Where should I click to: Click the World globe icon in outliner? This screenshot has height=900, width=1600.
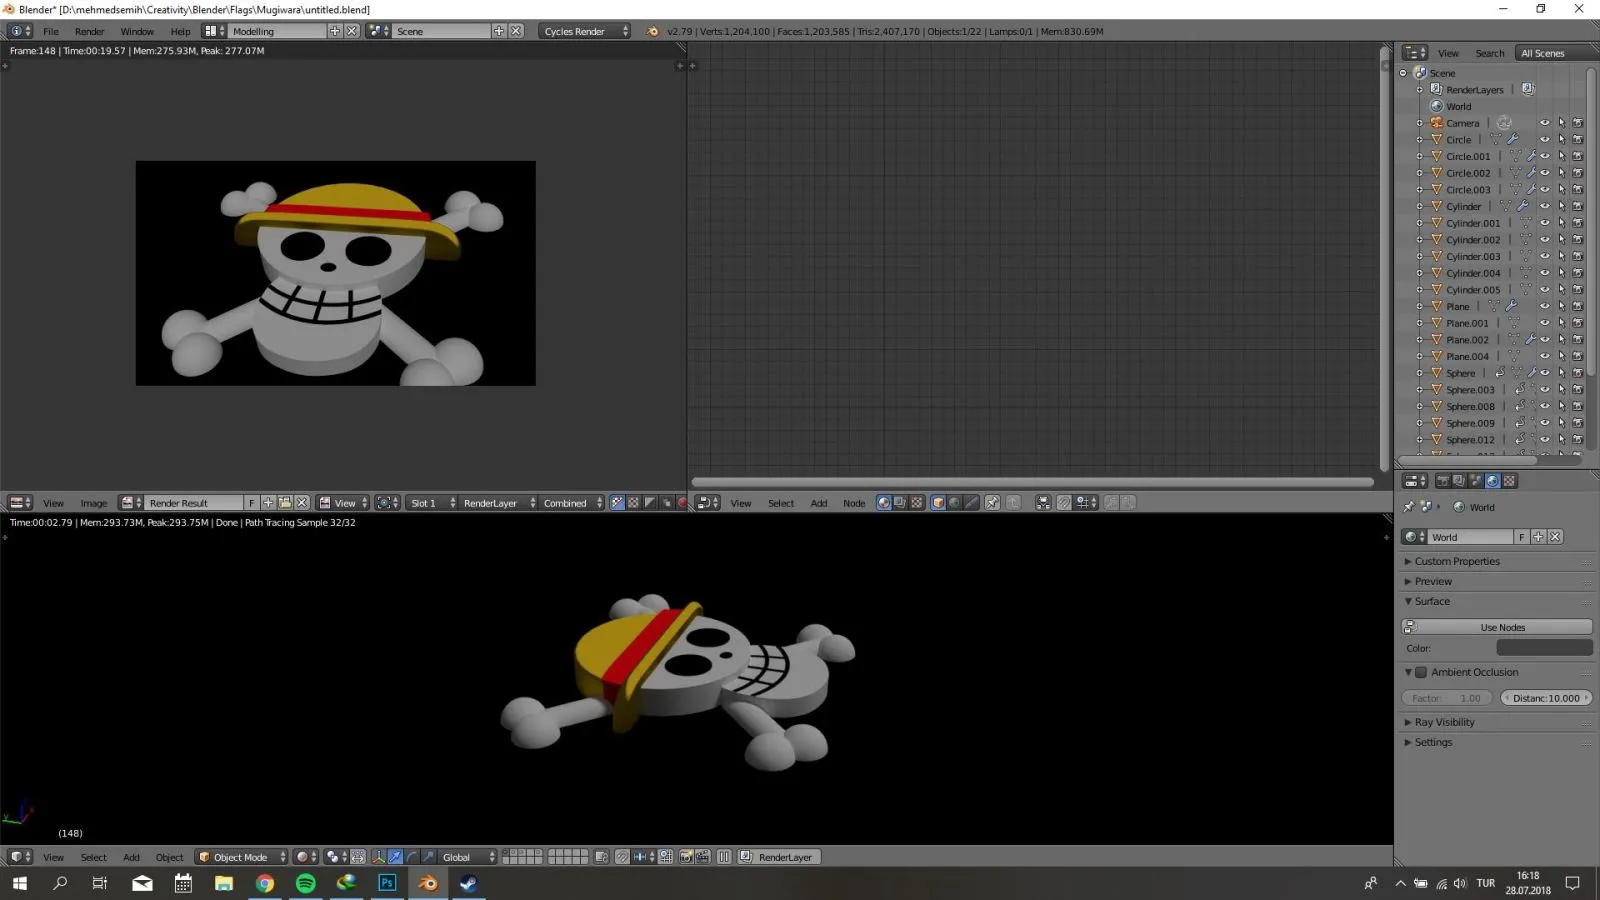point(1437,106)
